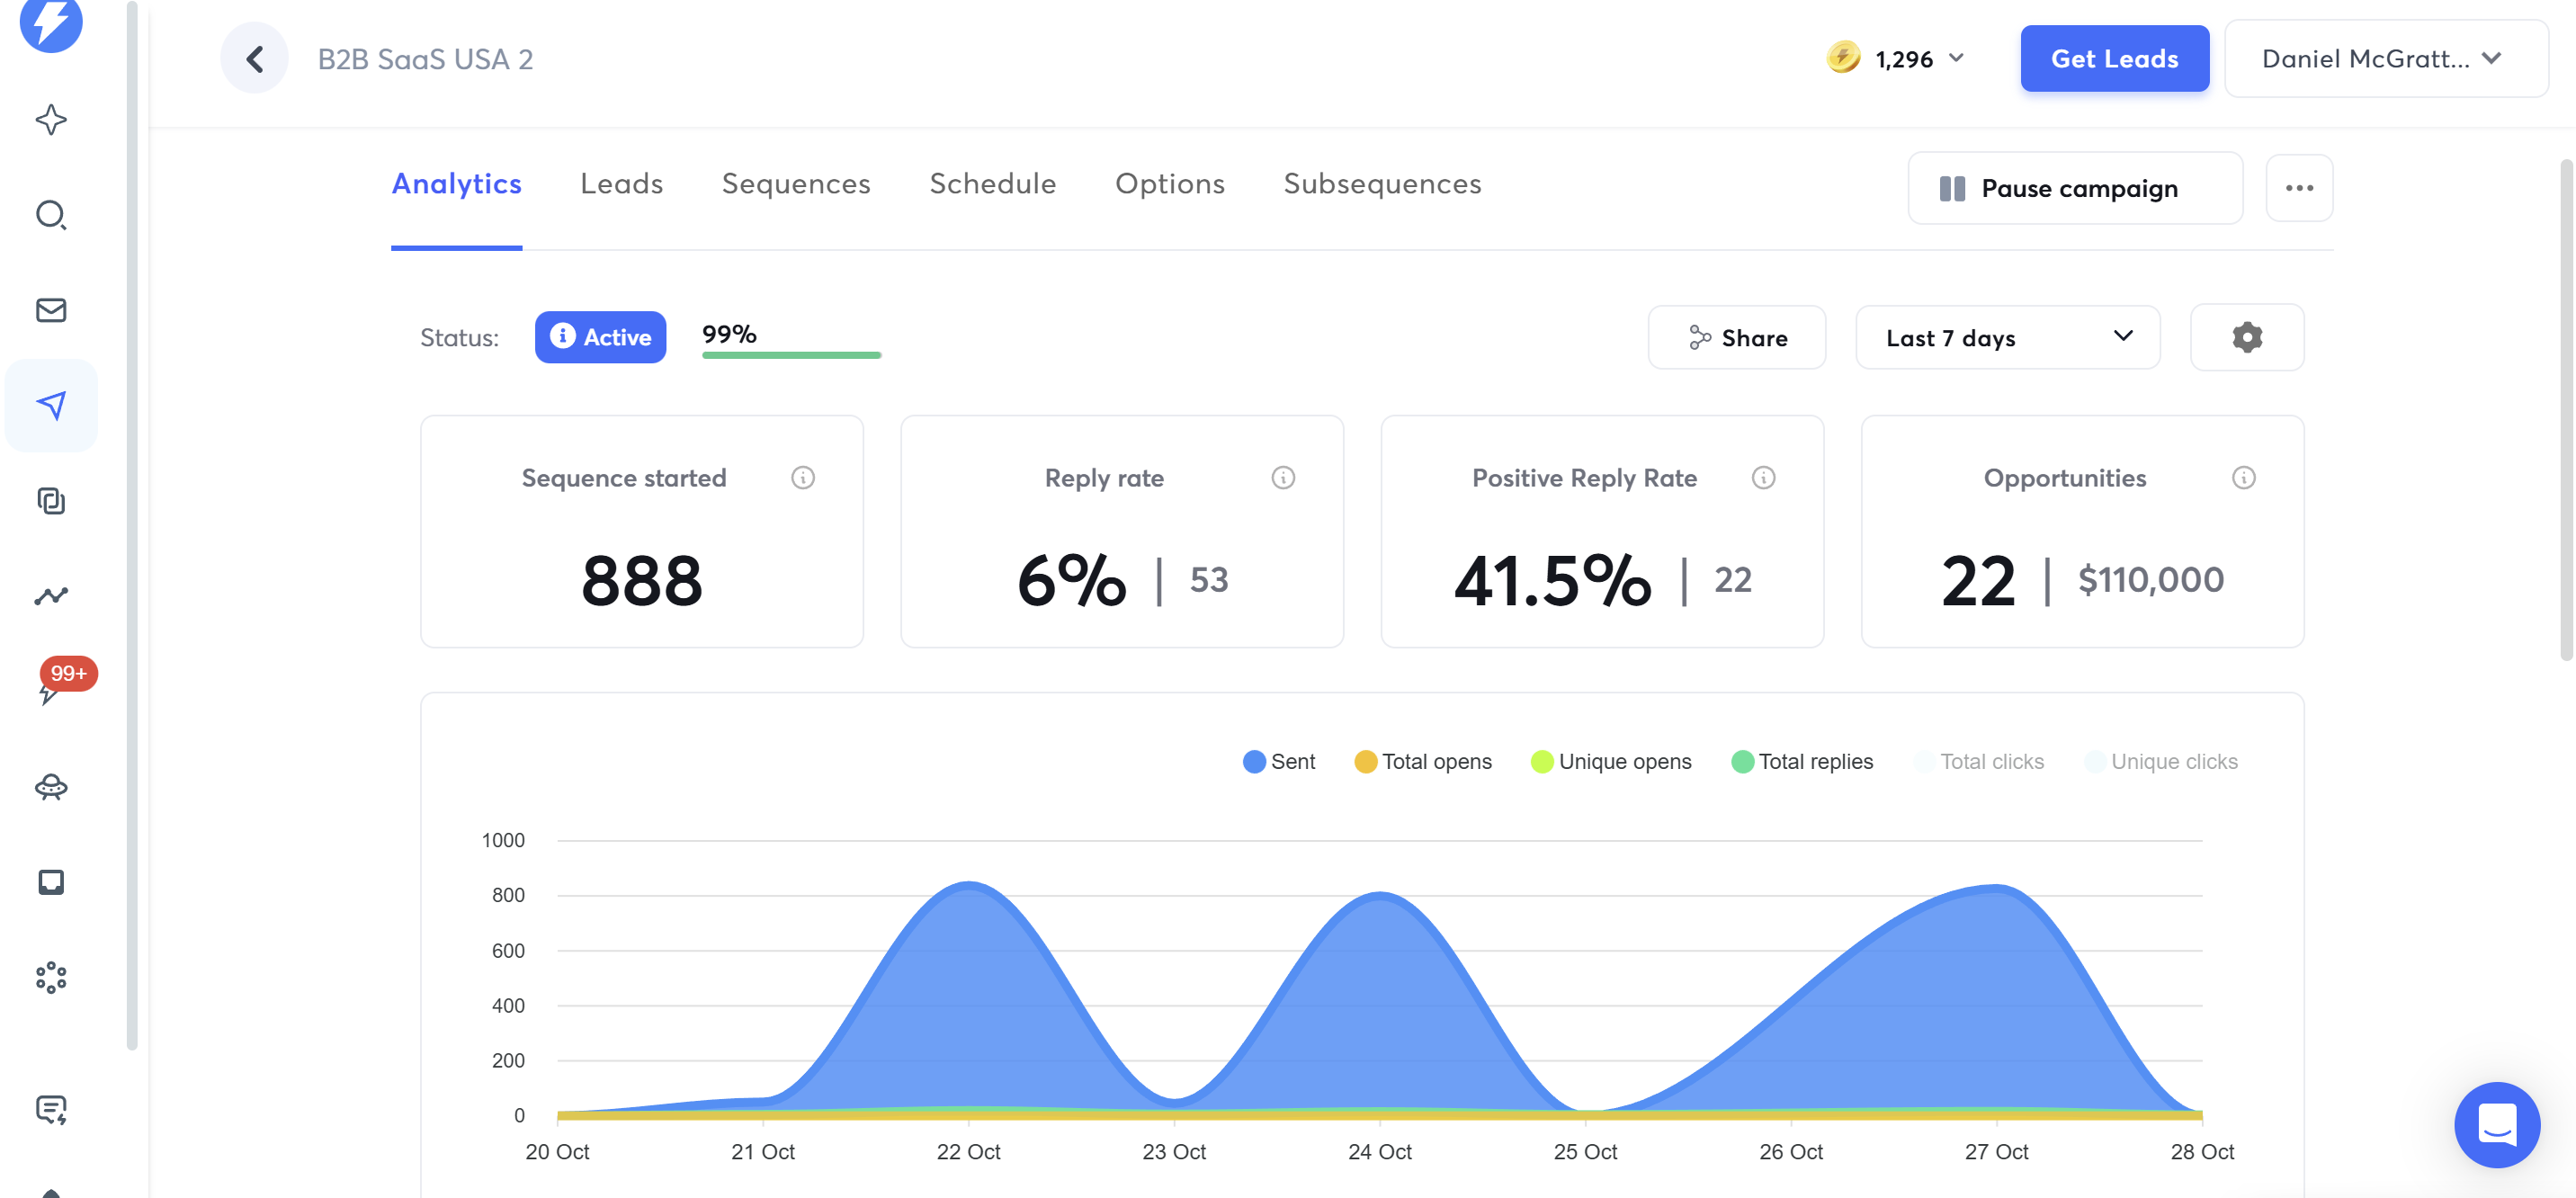Screen dimensions: 2576x1198
Task: Click the B2B SaaS USA 2 title
Action: (x=425, y=59)
